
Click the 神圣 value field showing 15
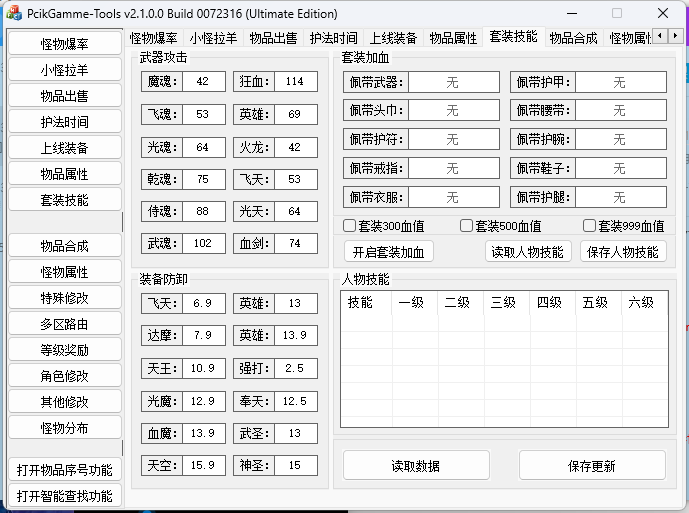[x=295, y=465]
